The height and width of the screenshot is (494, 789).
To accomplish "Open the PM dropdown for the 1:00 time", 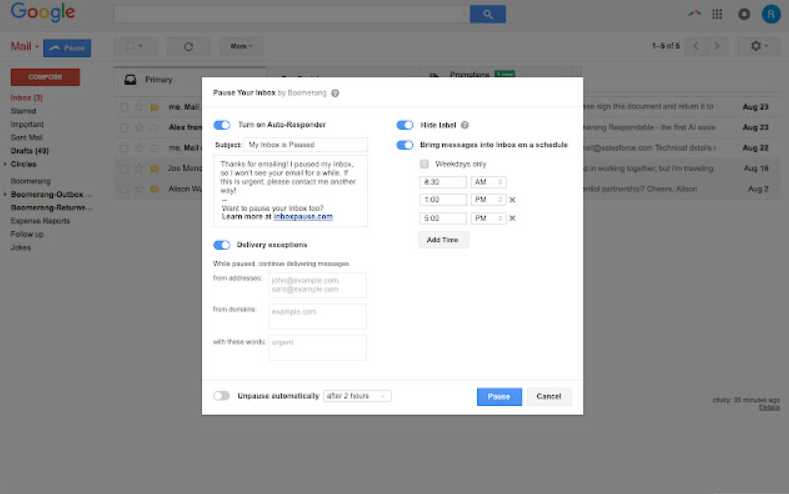I will [488, 200].
